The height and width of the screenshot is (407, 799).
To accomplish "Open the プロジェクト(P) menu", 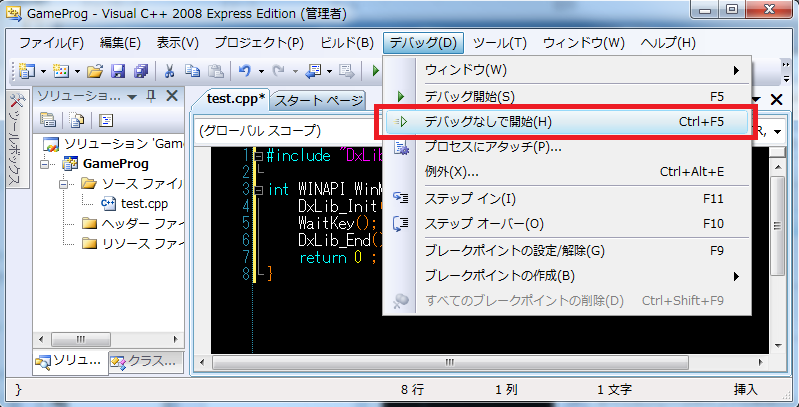I will (x=259, y=43).
